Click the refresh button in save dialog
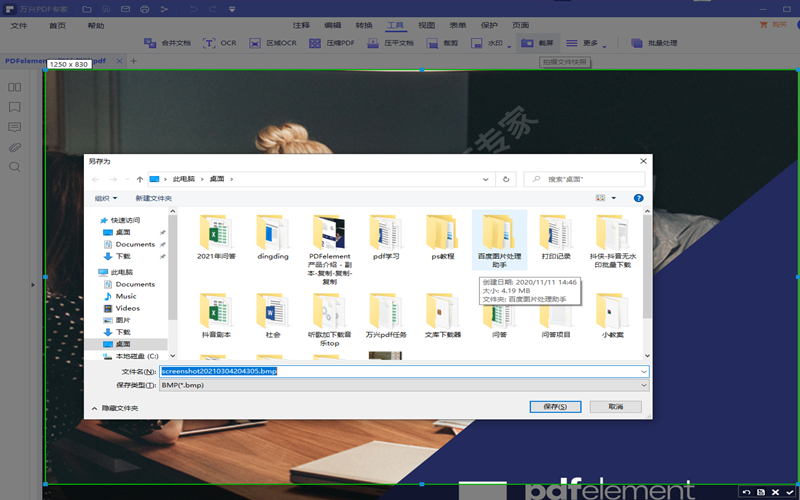 pyautogui.click(x=507, y=179)
